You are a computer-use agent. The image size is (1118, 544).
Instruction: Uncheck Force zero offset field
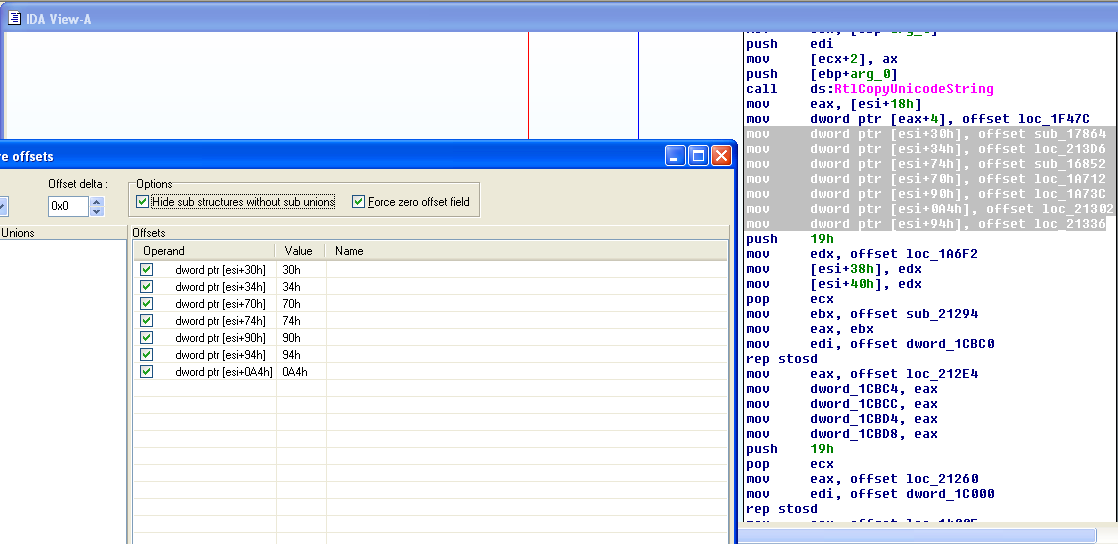tap(359, 202)
